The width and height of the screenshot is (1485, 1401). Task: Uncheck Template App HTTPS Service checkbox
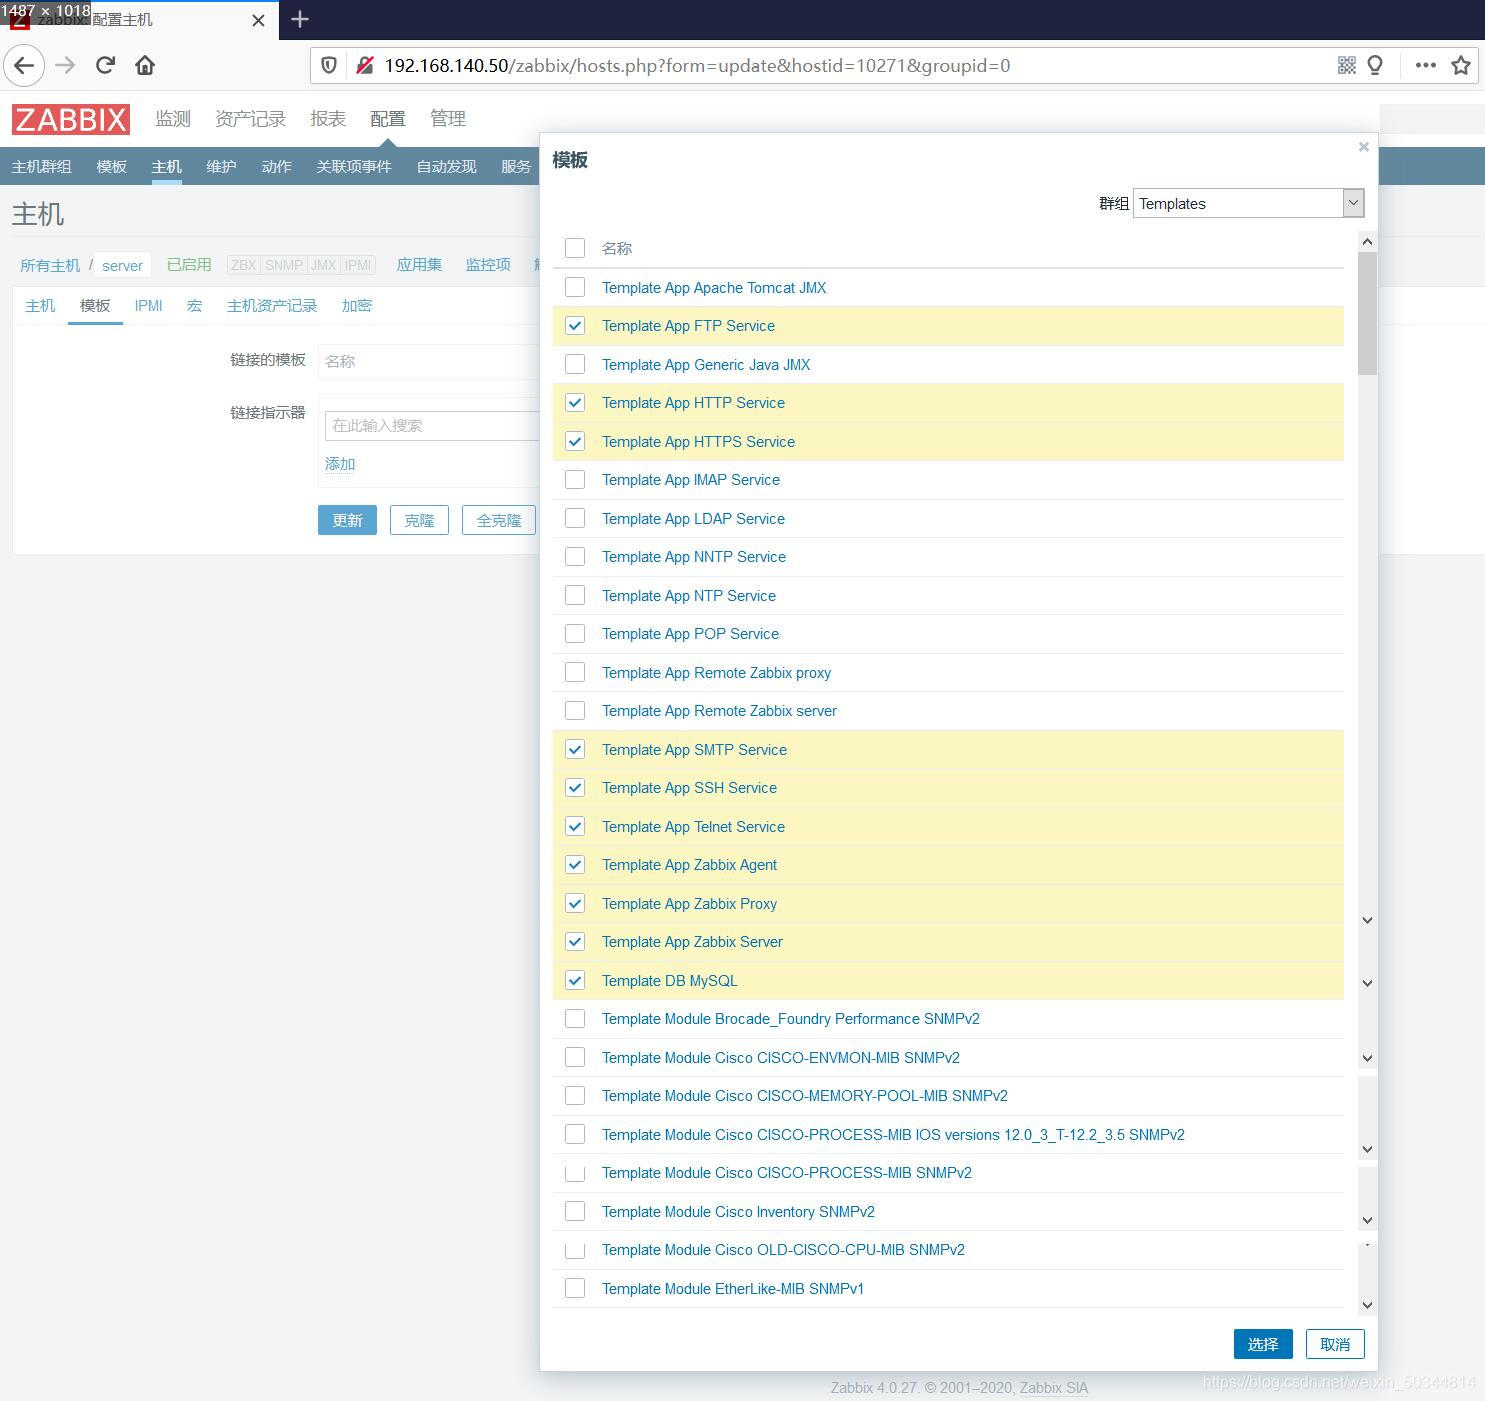point(575,442)
